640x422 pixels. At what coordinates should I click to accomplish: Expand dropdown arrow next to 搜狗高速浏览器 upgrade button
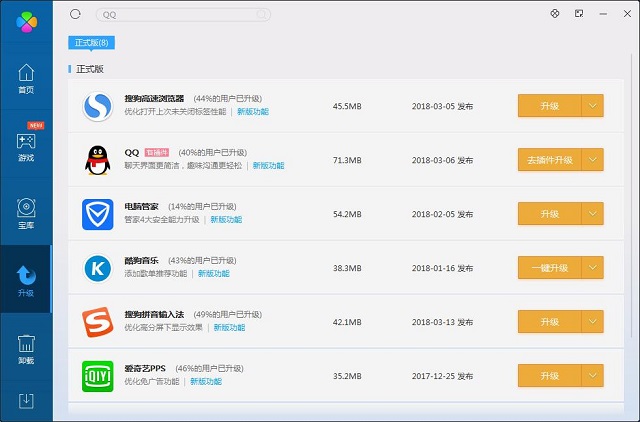(x=592, y=106)
